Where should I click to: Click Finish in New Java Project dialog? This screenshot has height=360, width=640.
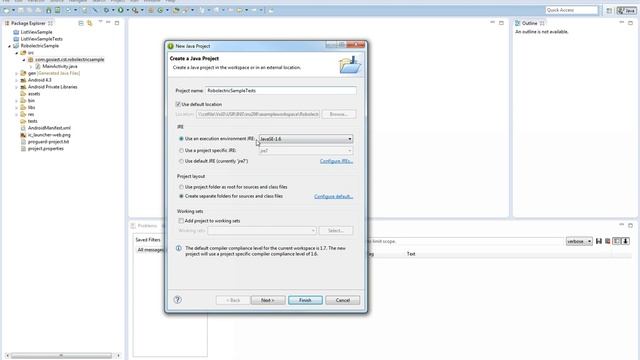coord(305,300)
